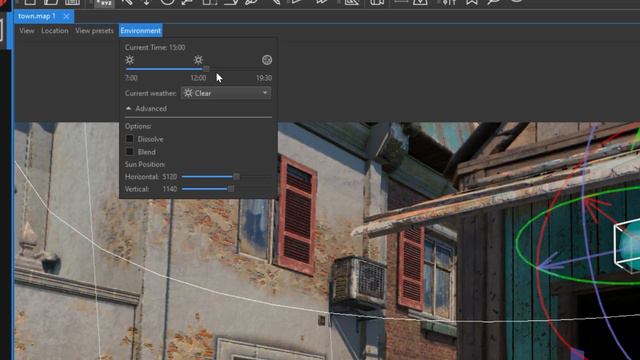This screenshot has height=360, width=640.
Task: Click the Horizontal value 5120
Action: click(170, 177)
